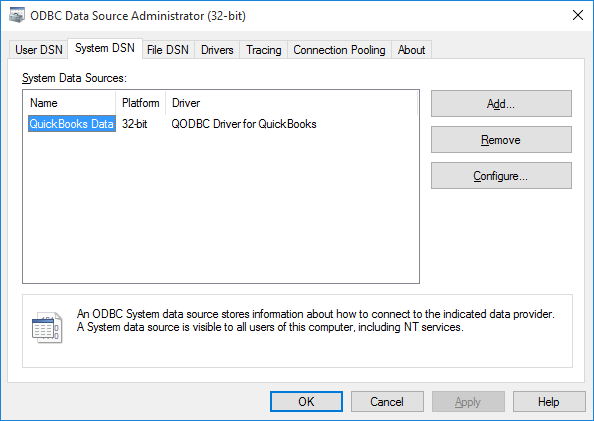Screen dimensions: 594x421
Task: Click the Add... button
Action: click(x=501, y=103)
